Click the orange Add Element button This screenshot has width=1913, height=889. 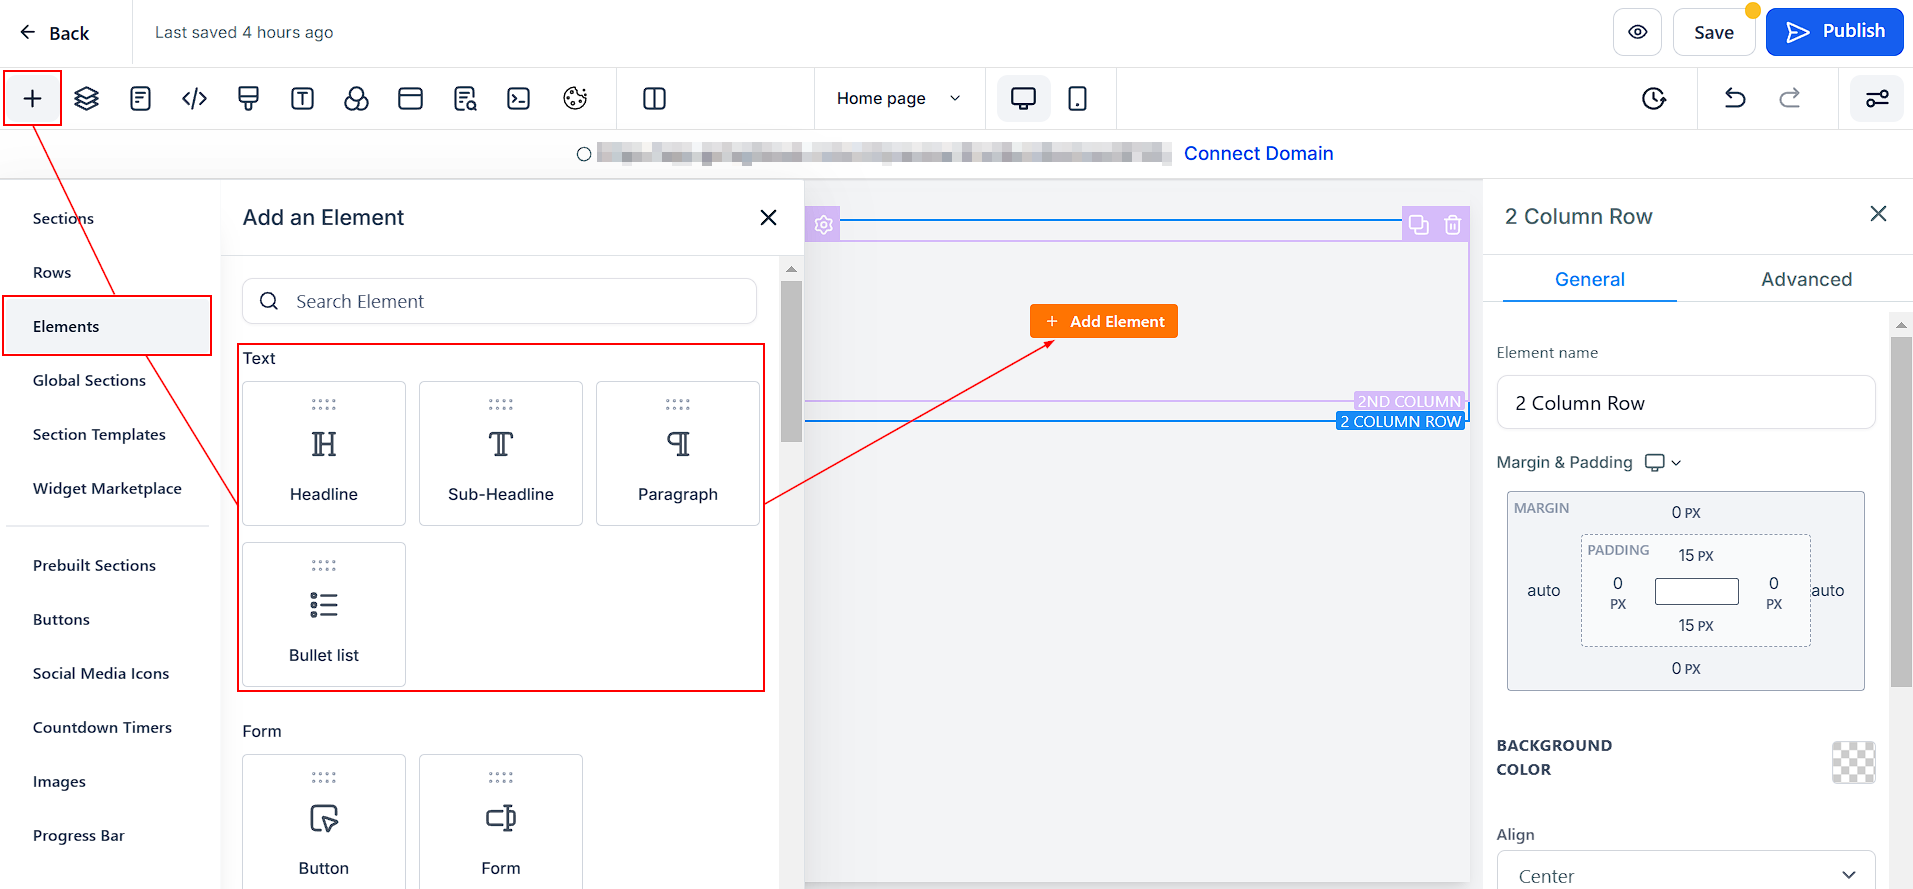[1104, 321]
